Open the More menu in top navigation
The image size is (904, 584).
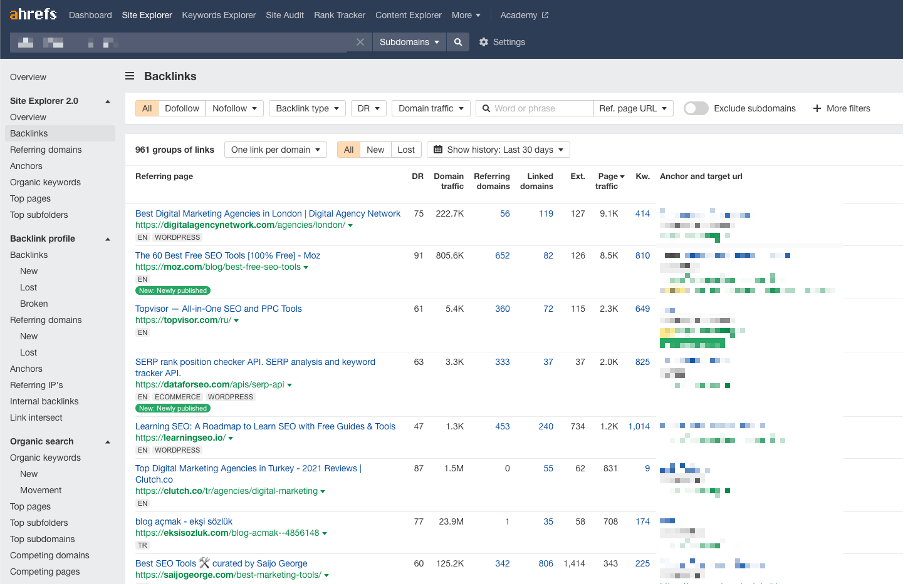466,15
